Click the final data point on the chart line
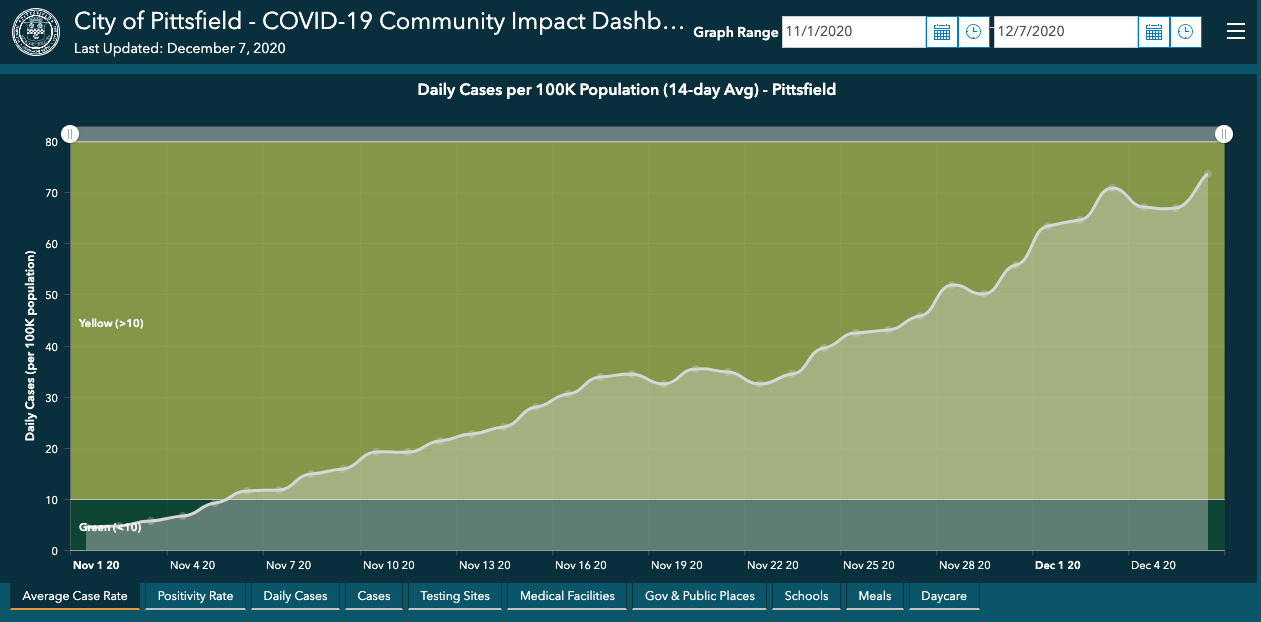Viewport: 1261px width, 622px height. (1207, 174)
